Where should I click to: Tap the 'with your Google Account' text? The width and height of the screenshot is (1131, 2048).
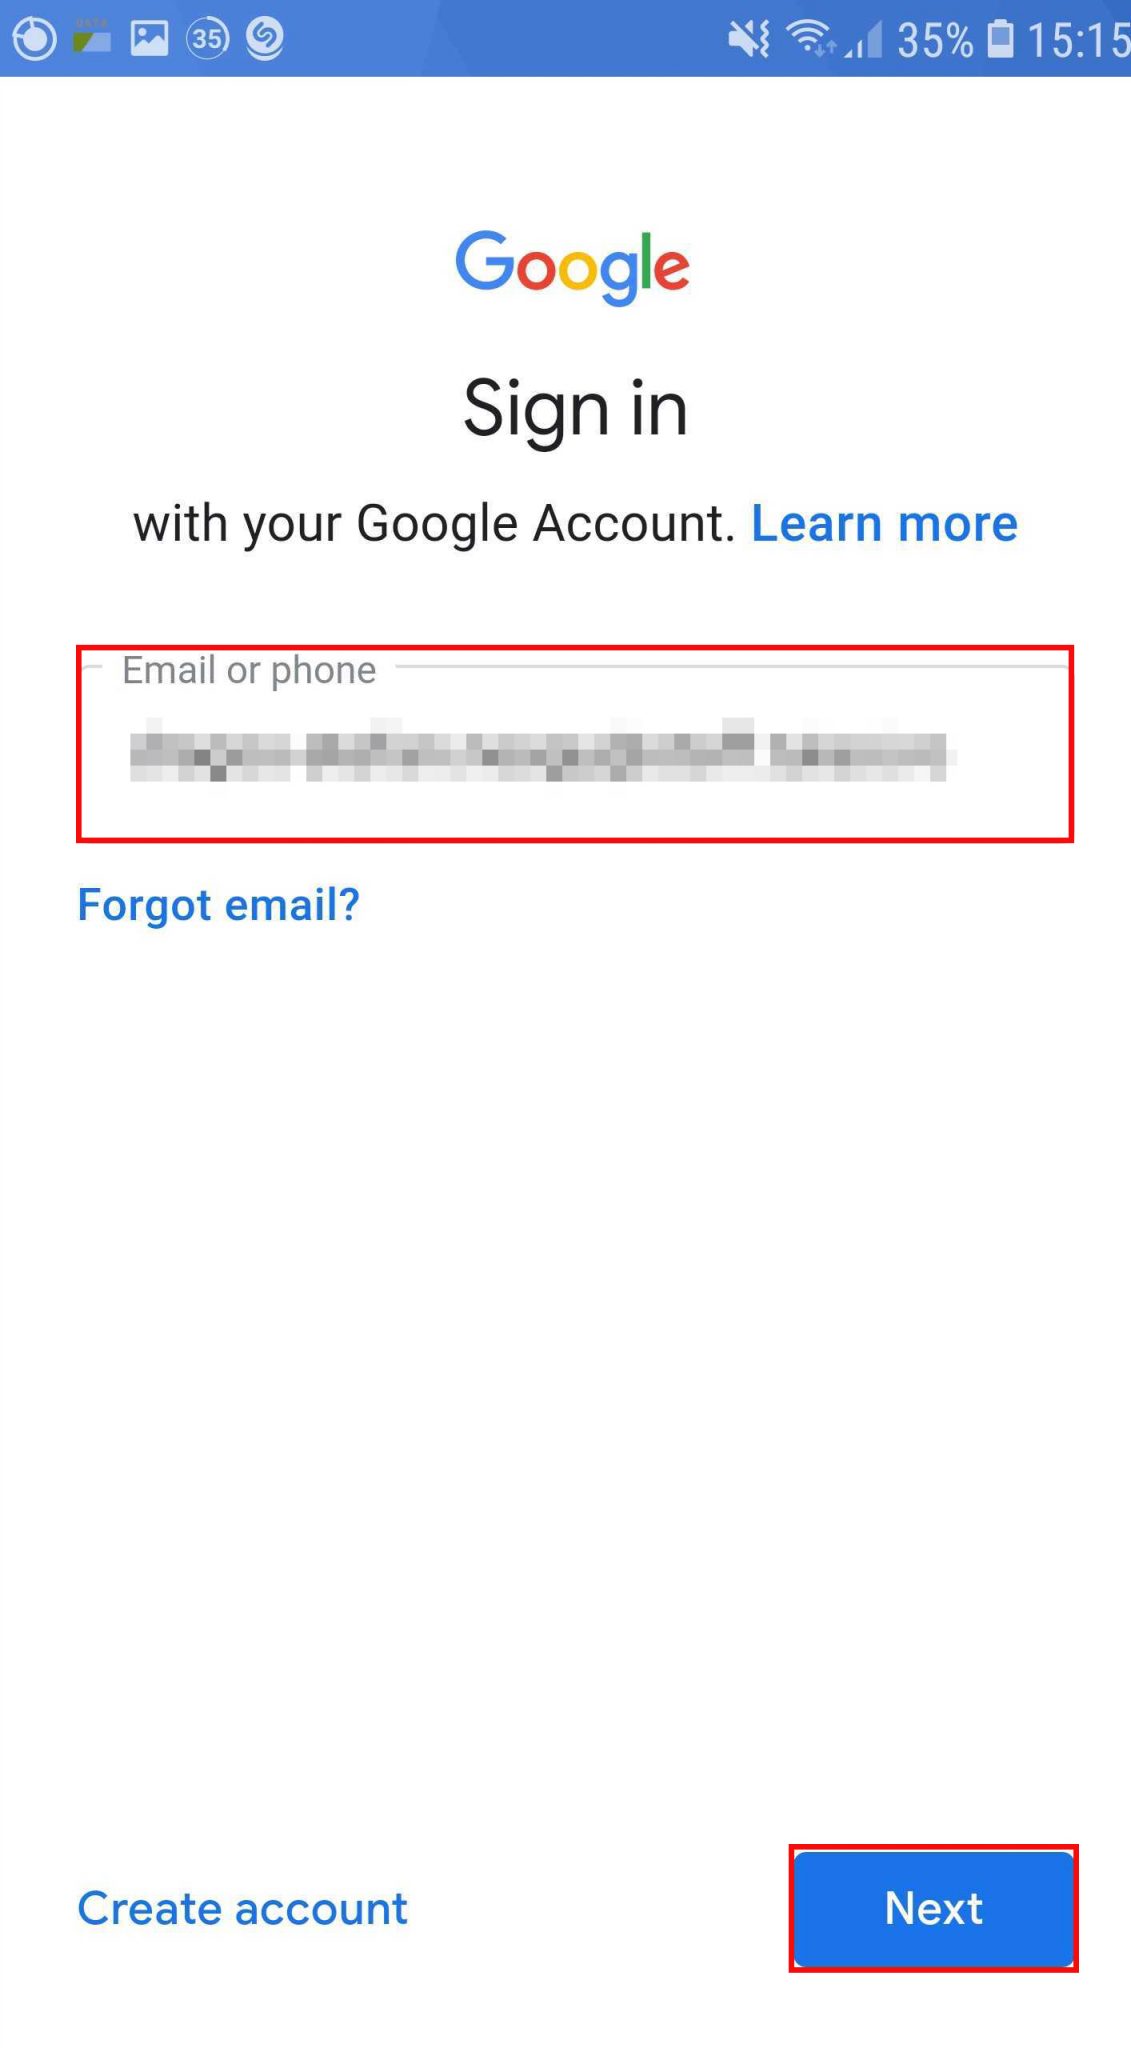click(434, 524)
